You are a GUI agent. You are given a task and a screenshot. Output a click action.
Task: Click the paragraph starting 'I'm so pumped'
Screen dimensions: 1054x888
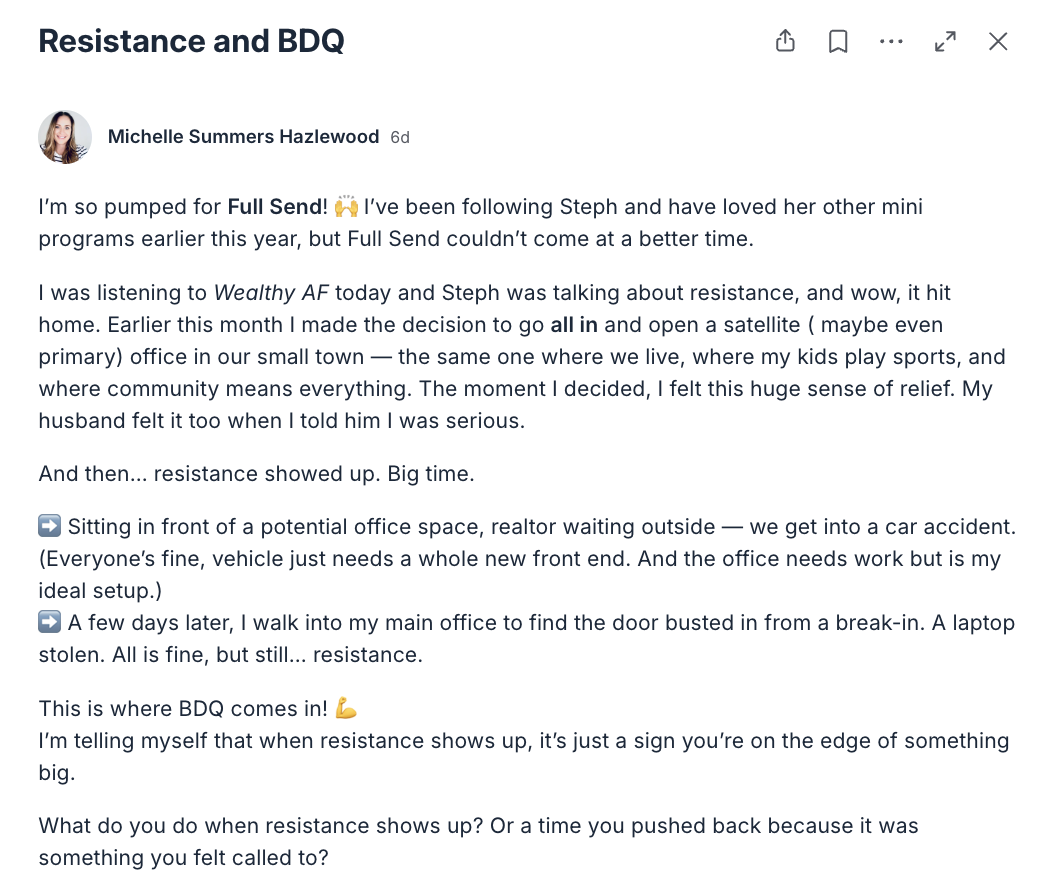tap(481, 223)
